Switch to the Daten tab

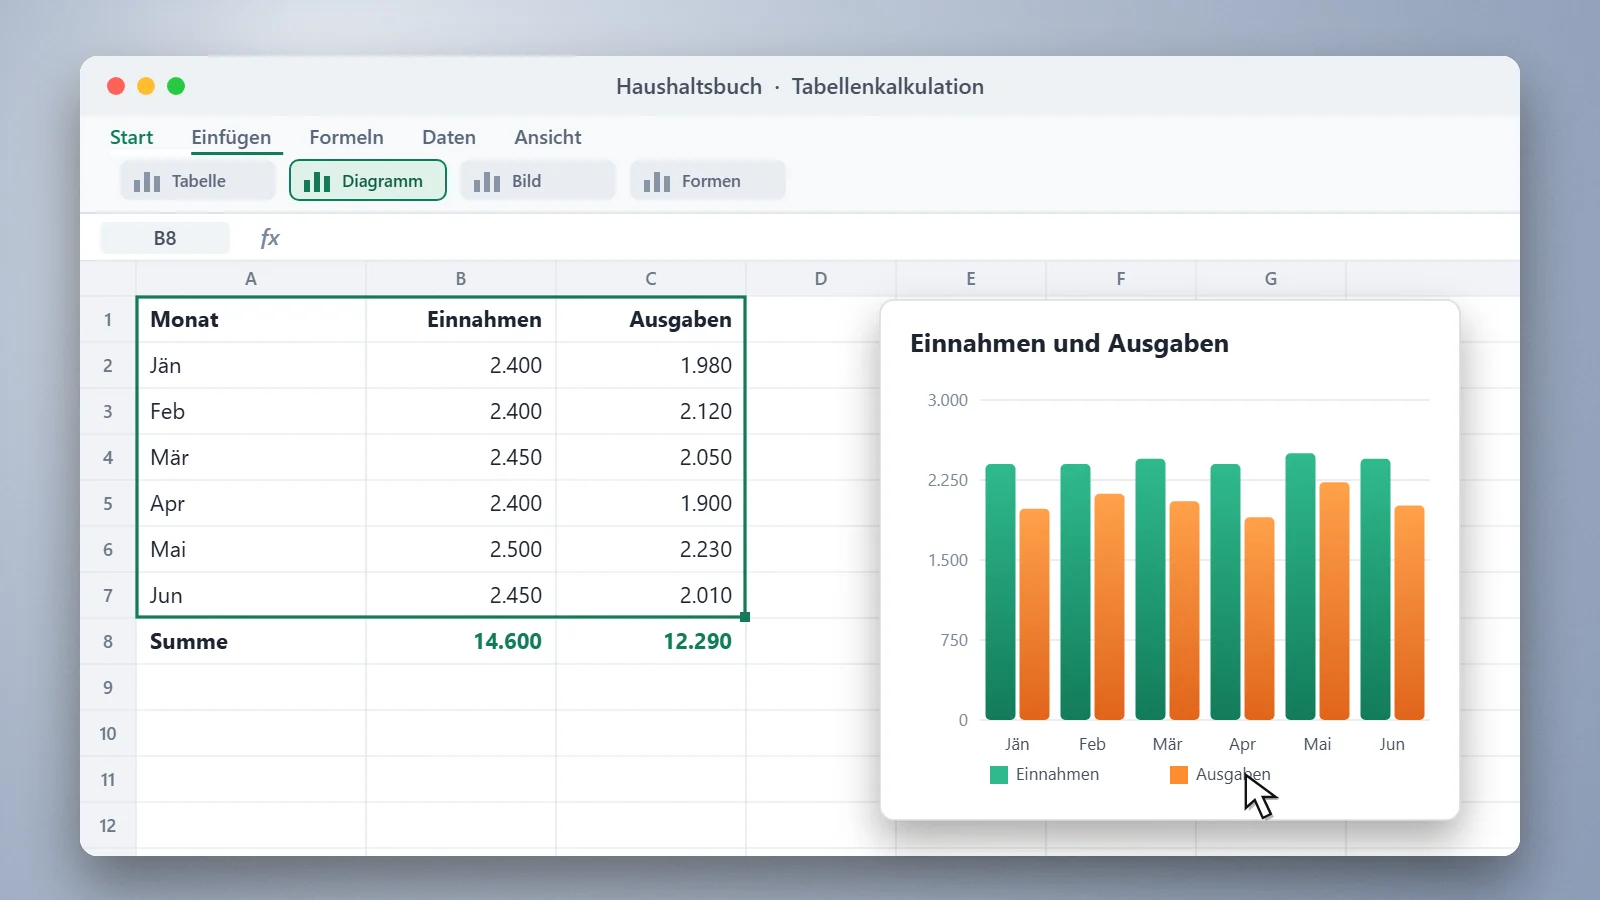pos(449,137)
